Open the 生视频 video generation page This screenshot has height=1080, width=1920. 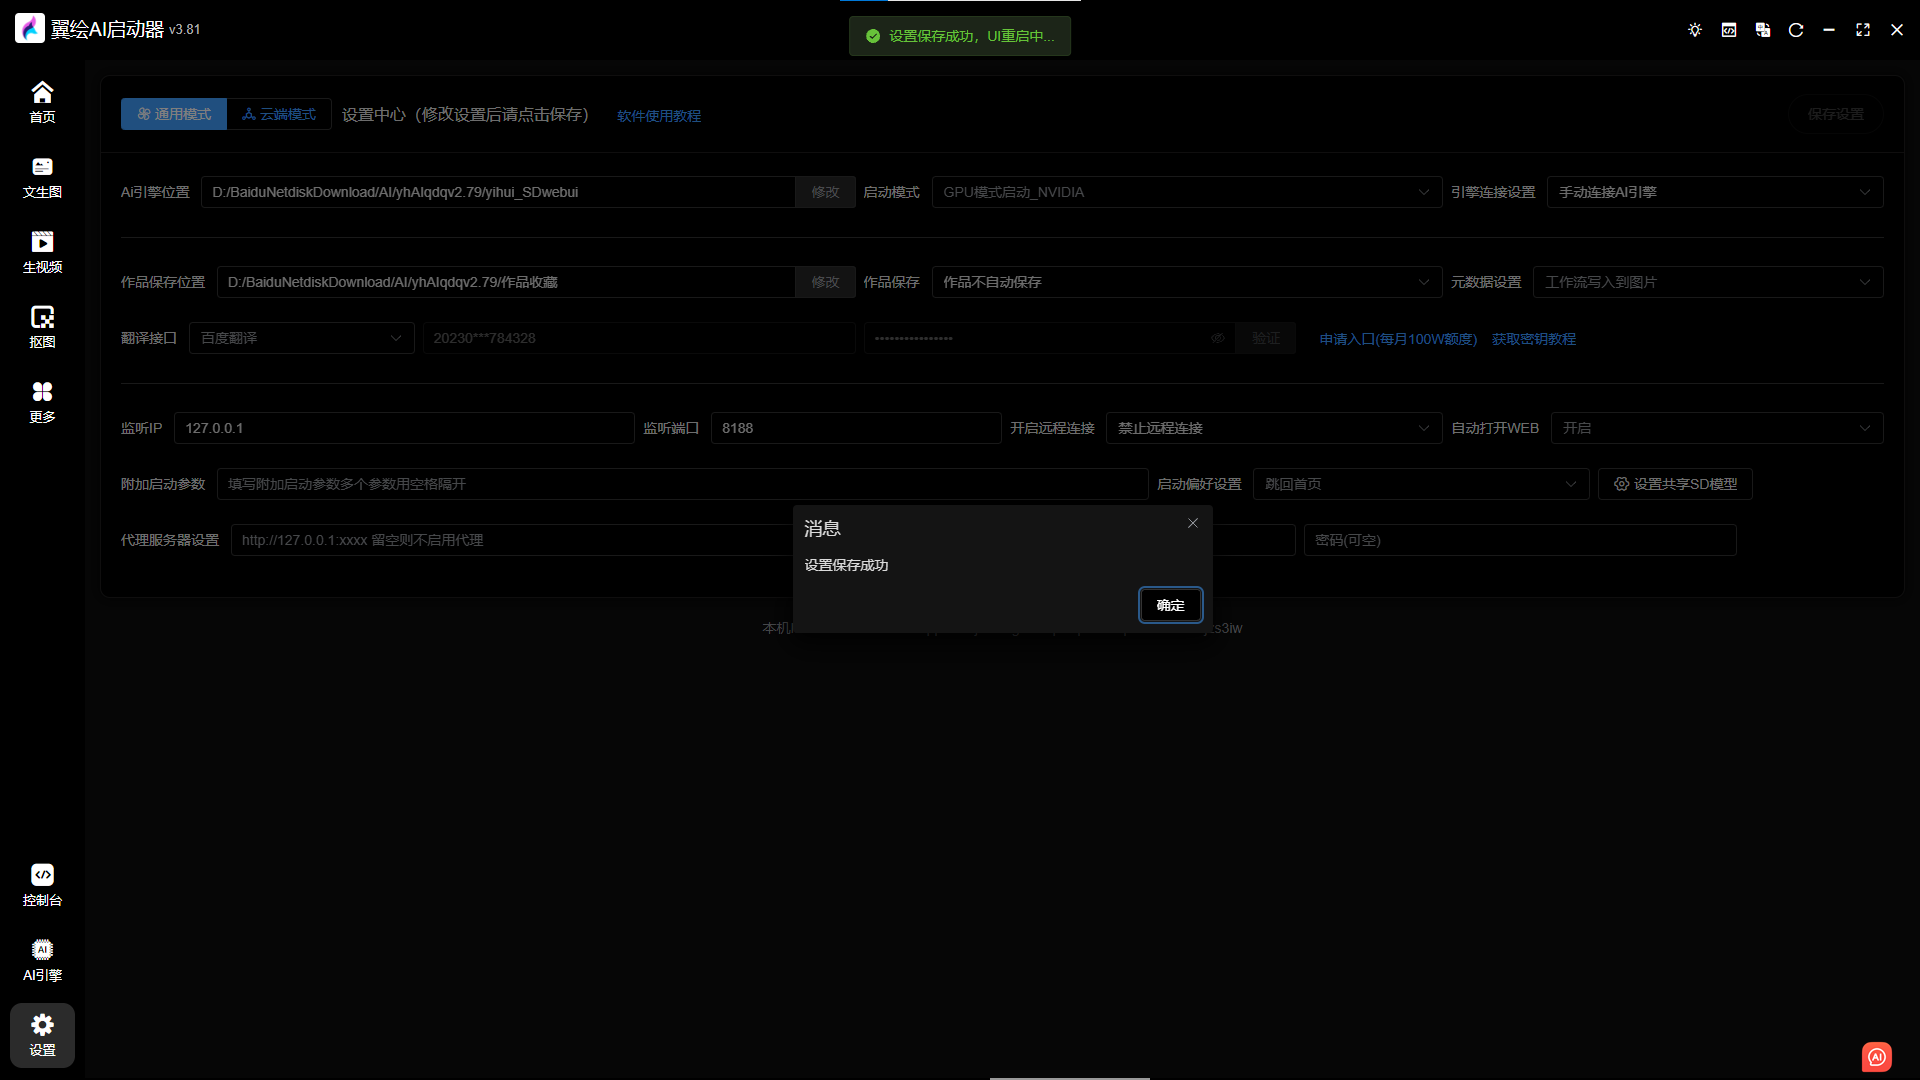[42, 252]
